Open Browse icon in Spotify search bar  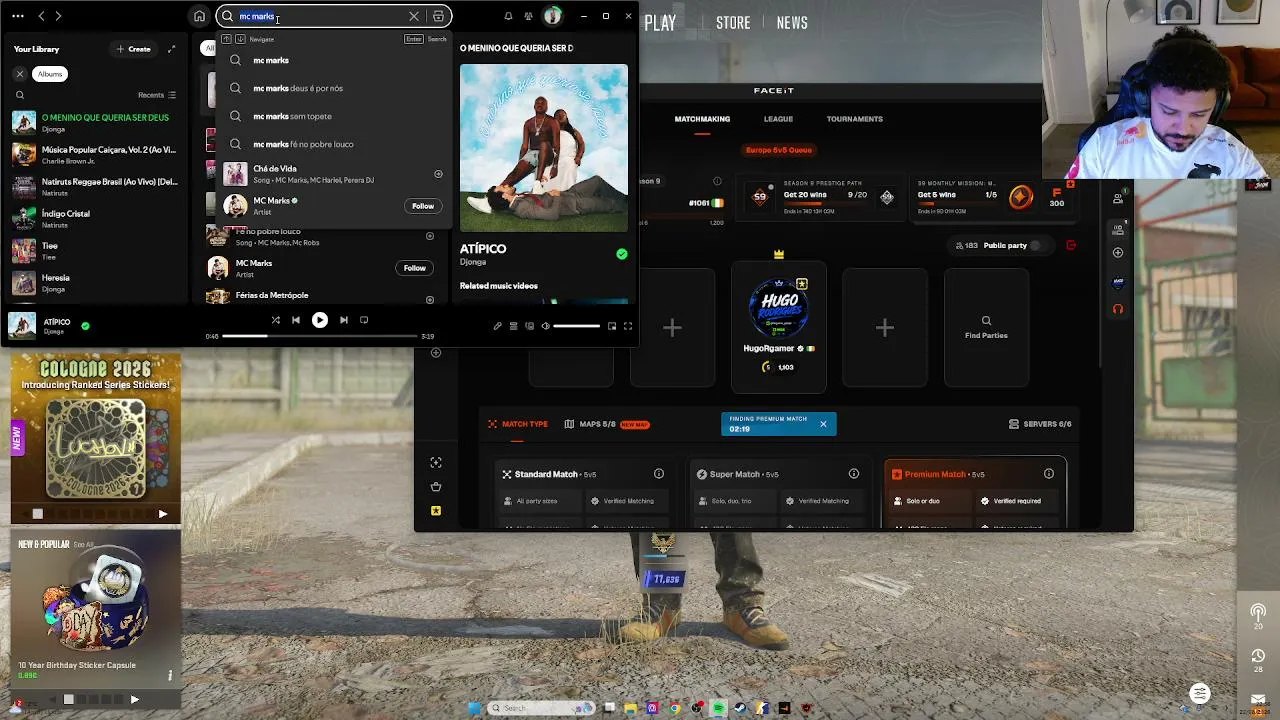[438, 16]
